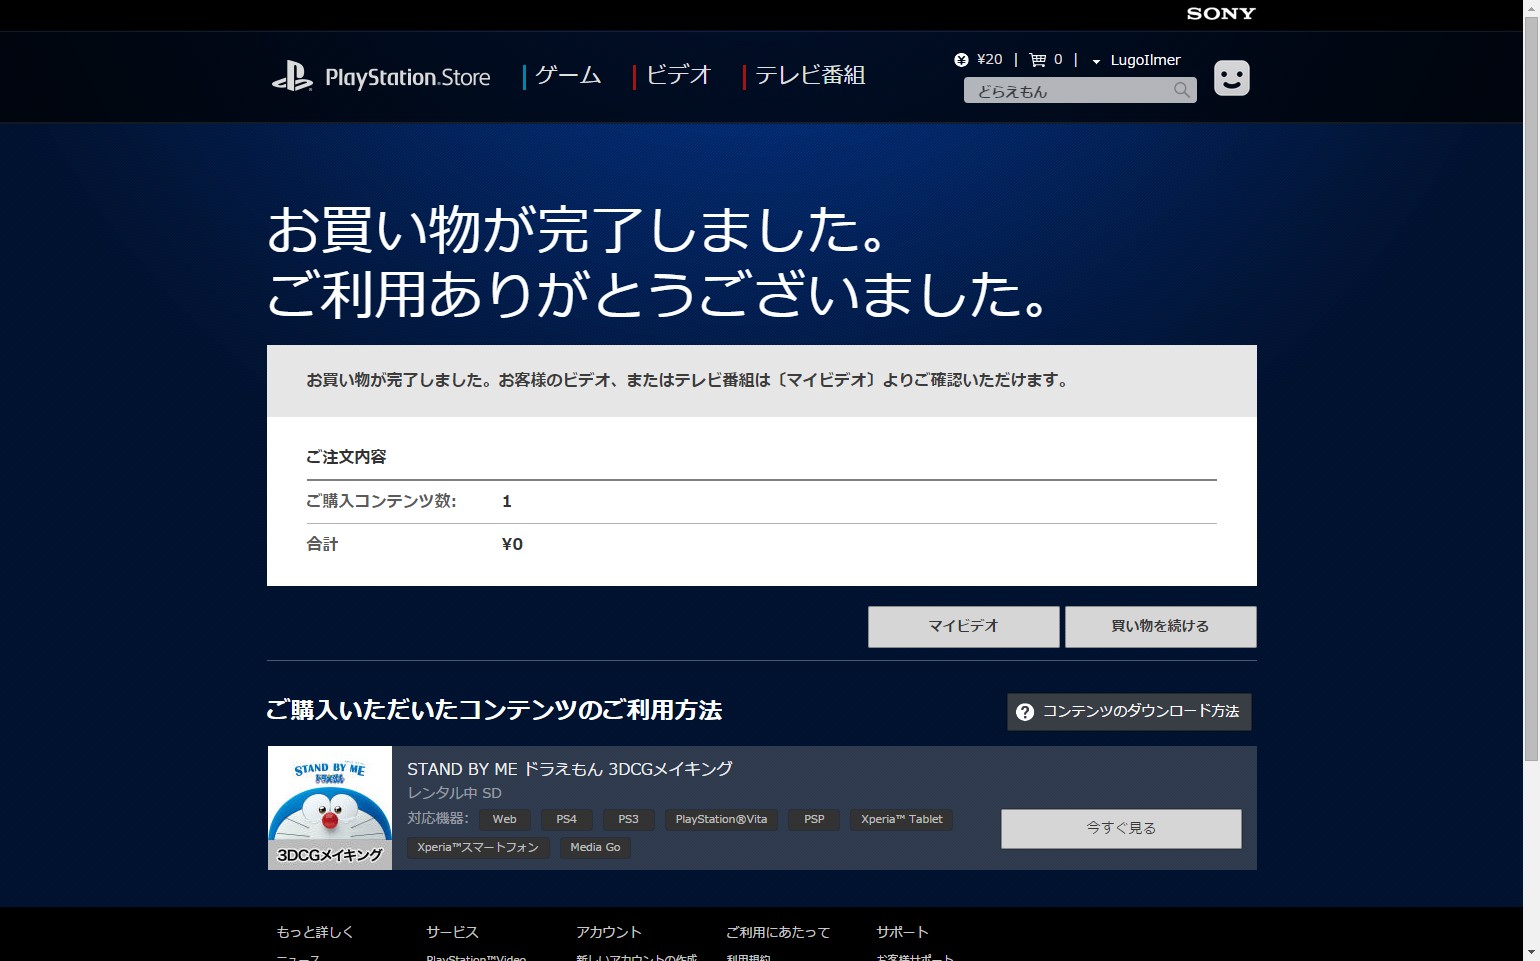
Task: Open the ビデオ menu
Action: click(x=678, y=75)
